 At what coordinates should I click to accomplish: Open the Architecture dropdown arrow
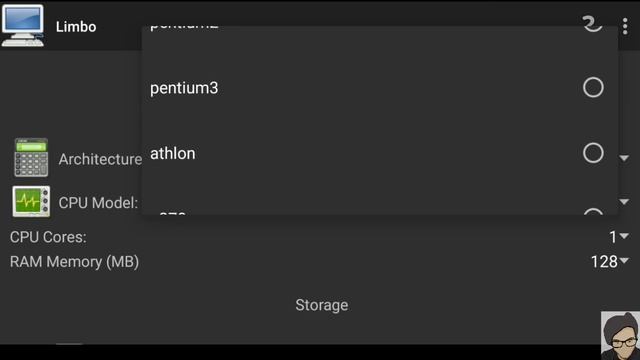coord(624,158)
